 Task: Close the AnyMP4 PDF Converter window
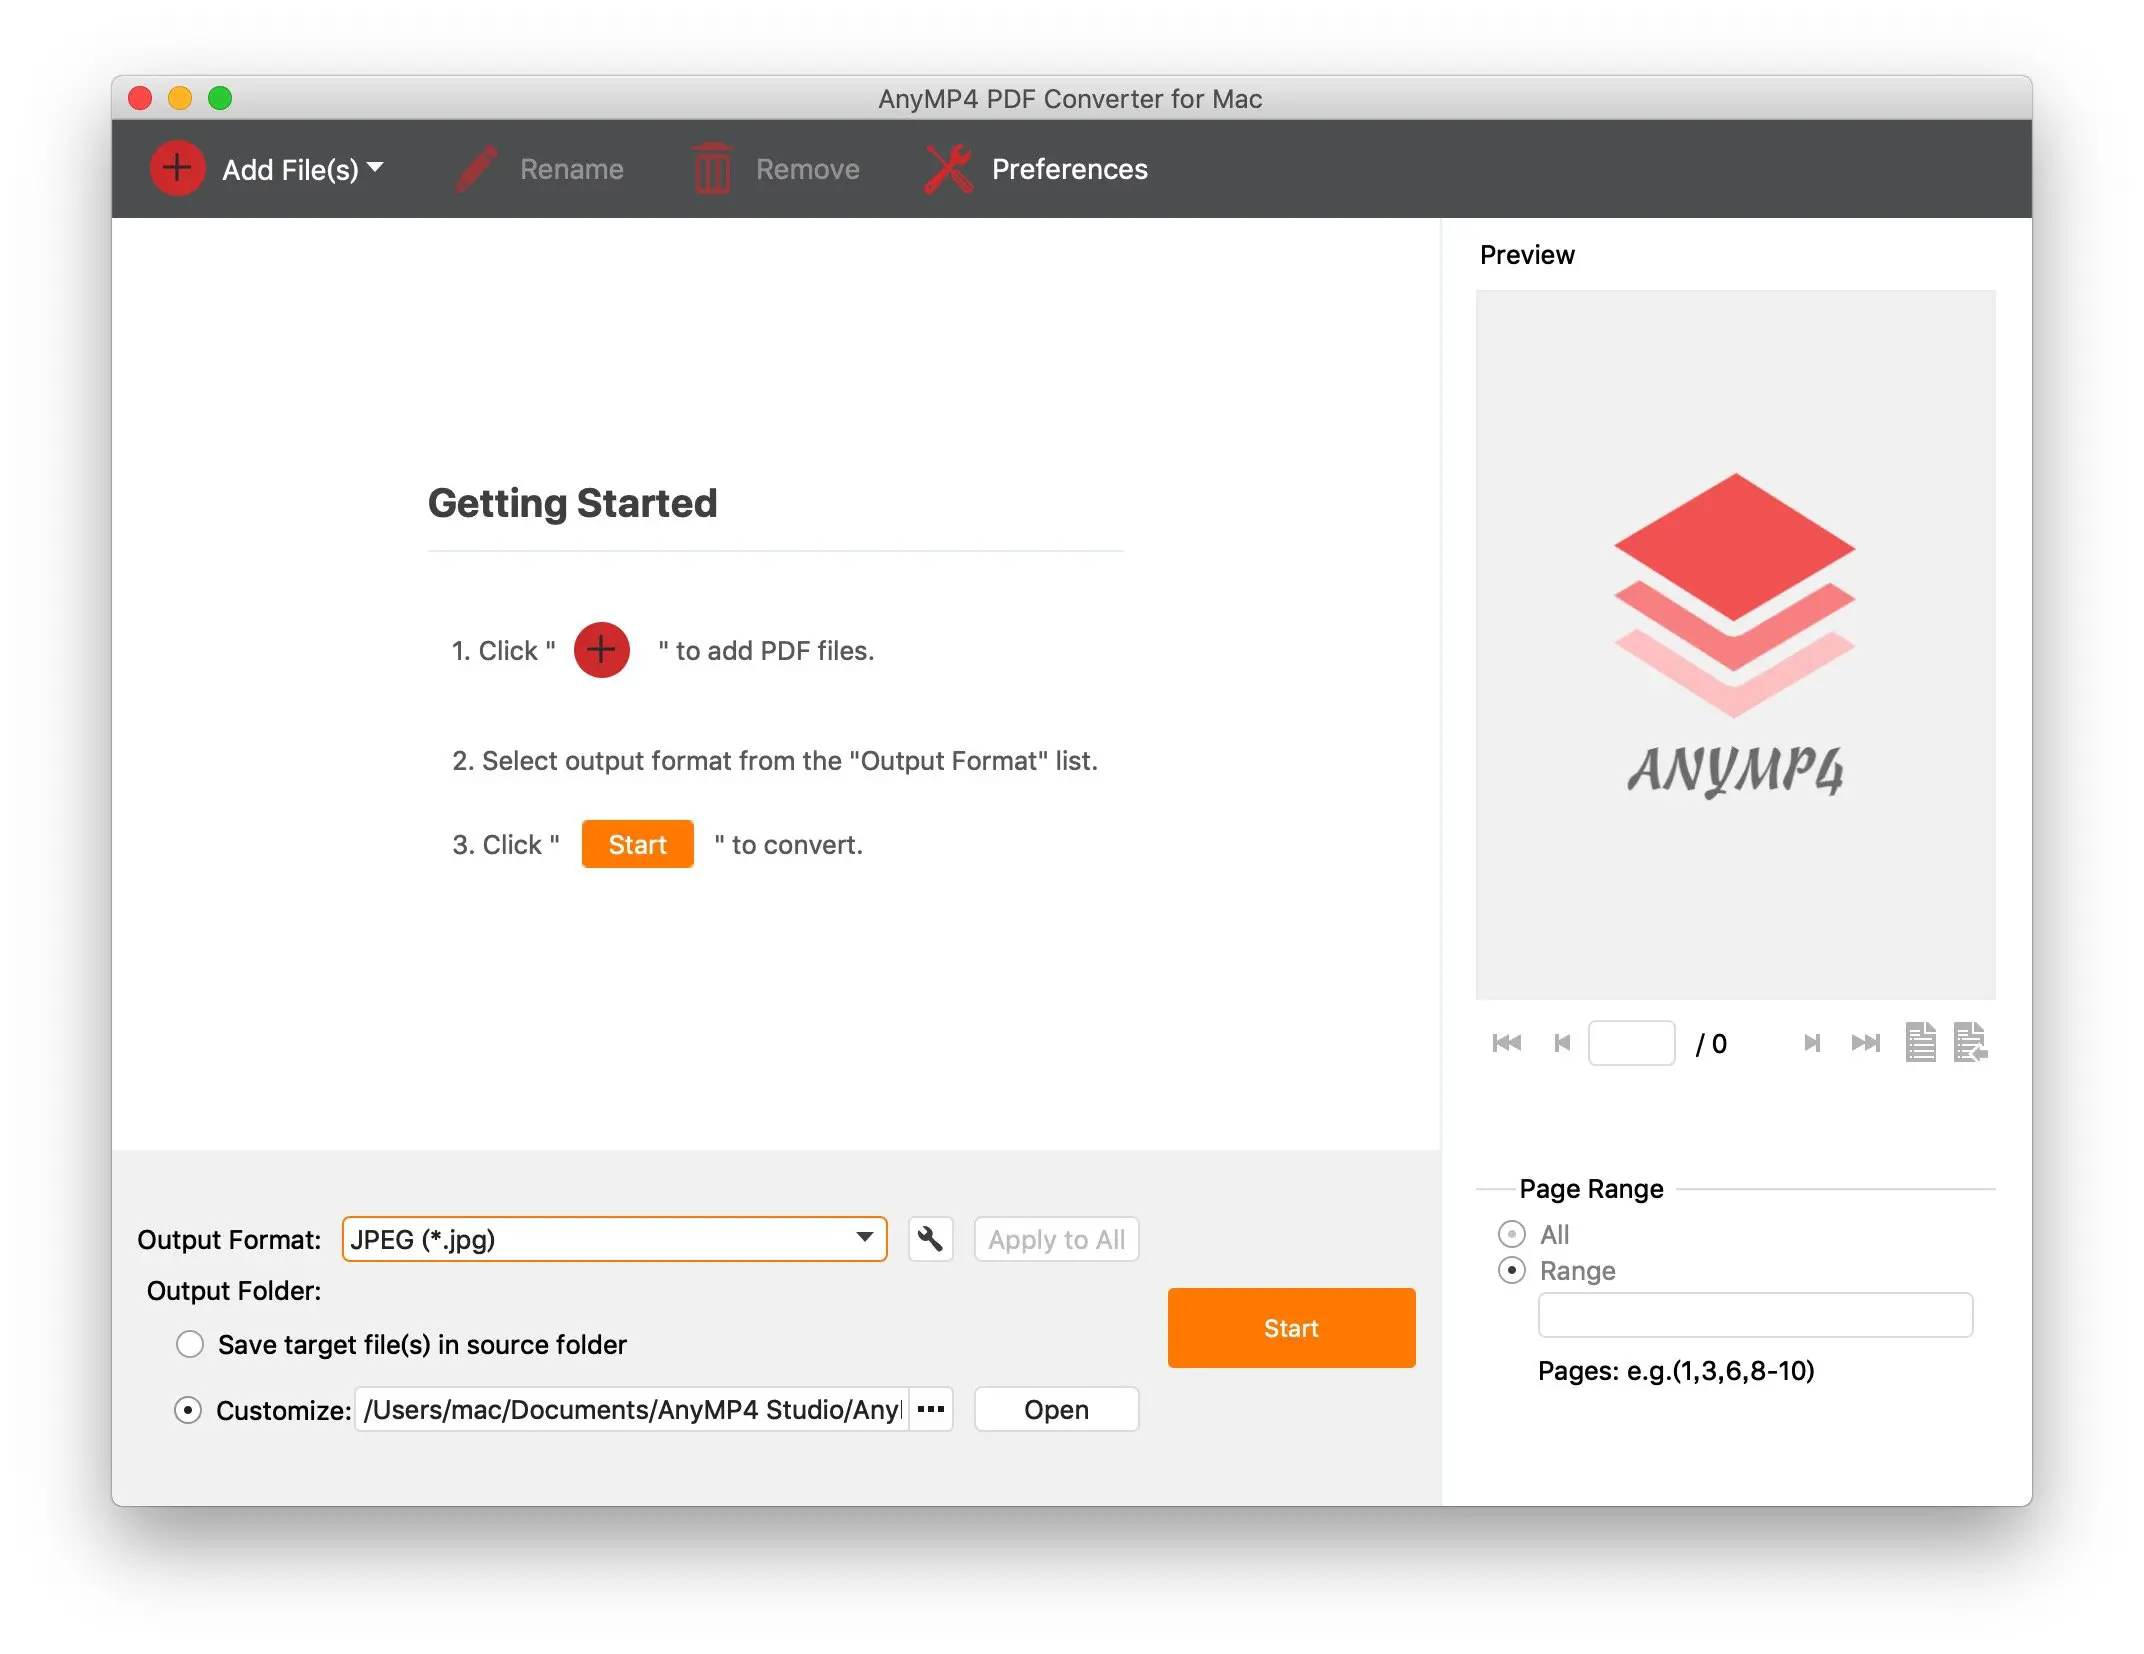coord(140,98)
